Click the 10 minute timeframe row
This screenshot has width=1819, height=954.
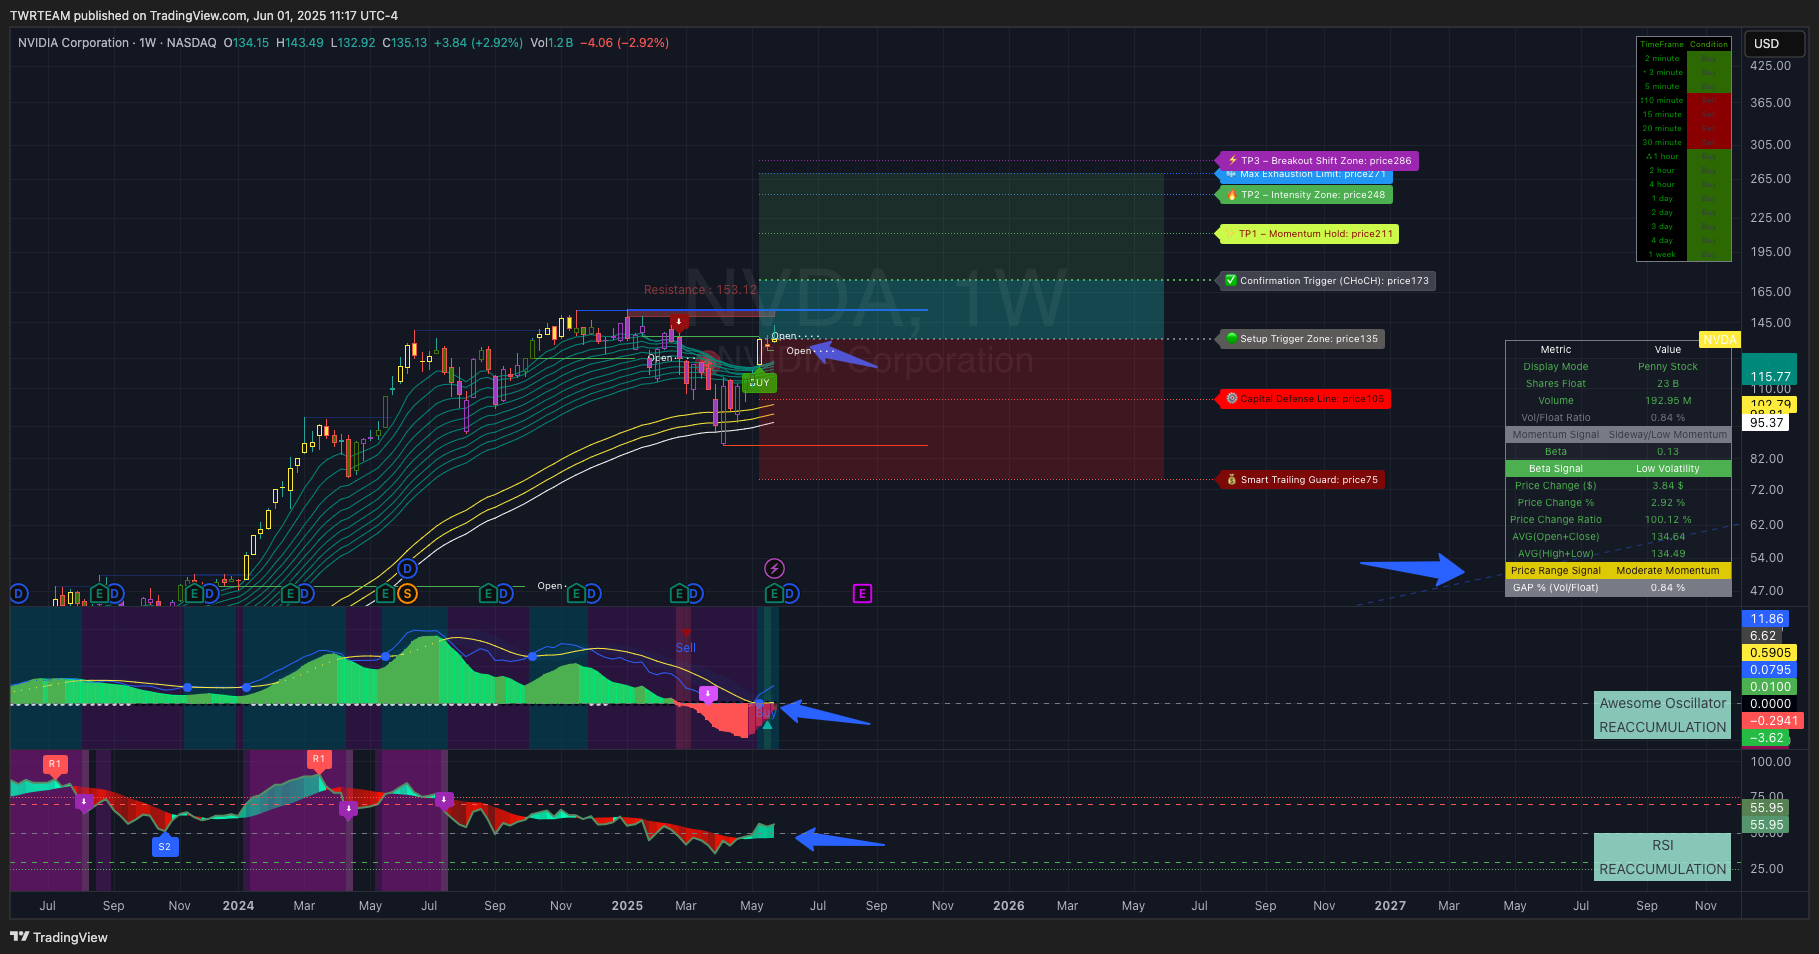(x=1683, y=101)
